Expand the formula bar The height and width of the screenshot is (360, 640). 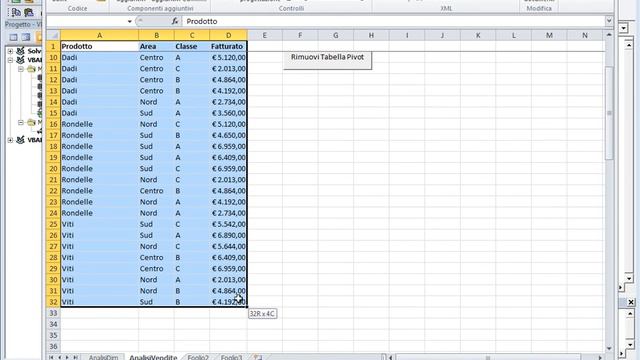[x=609, y=21]
